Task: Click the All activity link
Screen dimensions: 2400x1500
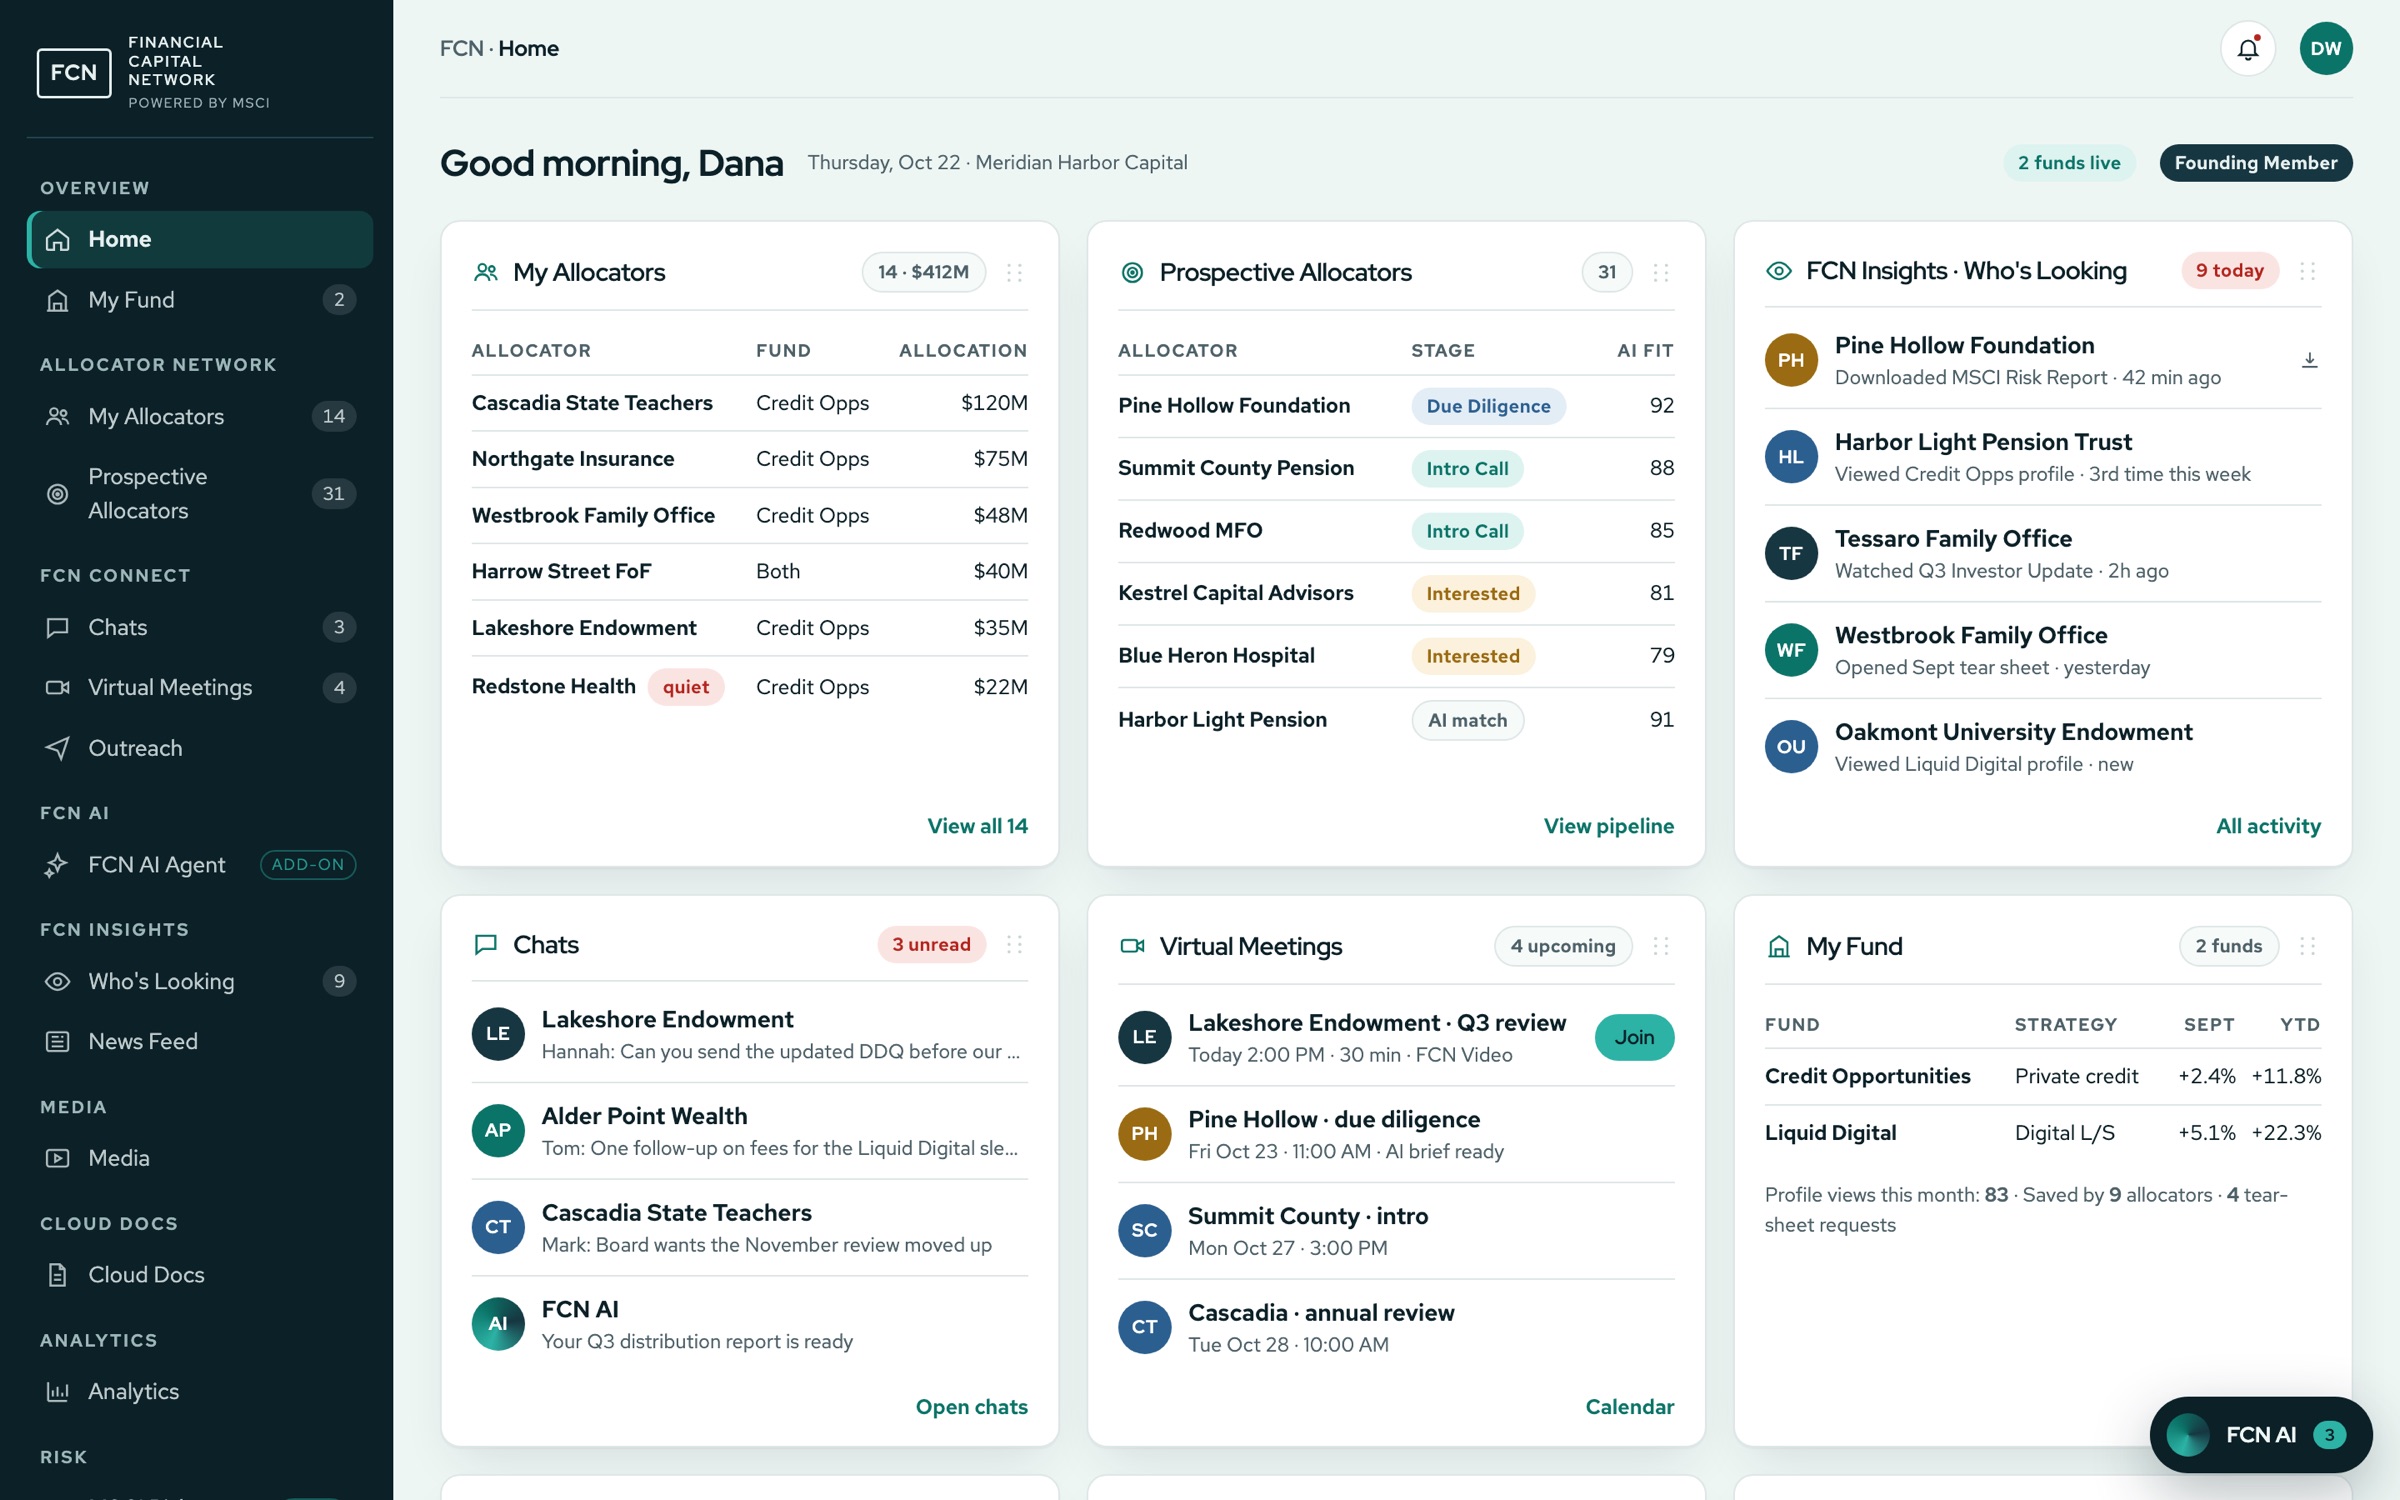Action: tap(2268, 826)
